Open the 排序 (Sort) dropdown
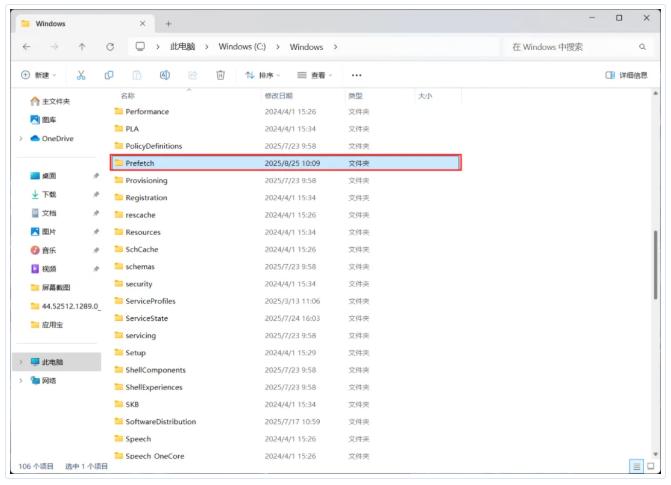671x485 pixels. (x=264, y=75)
